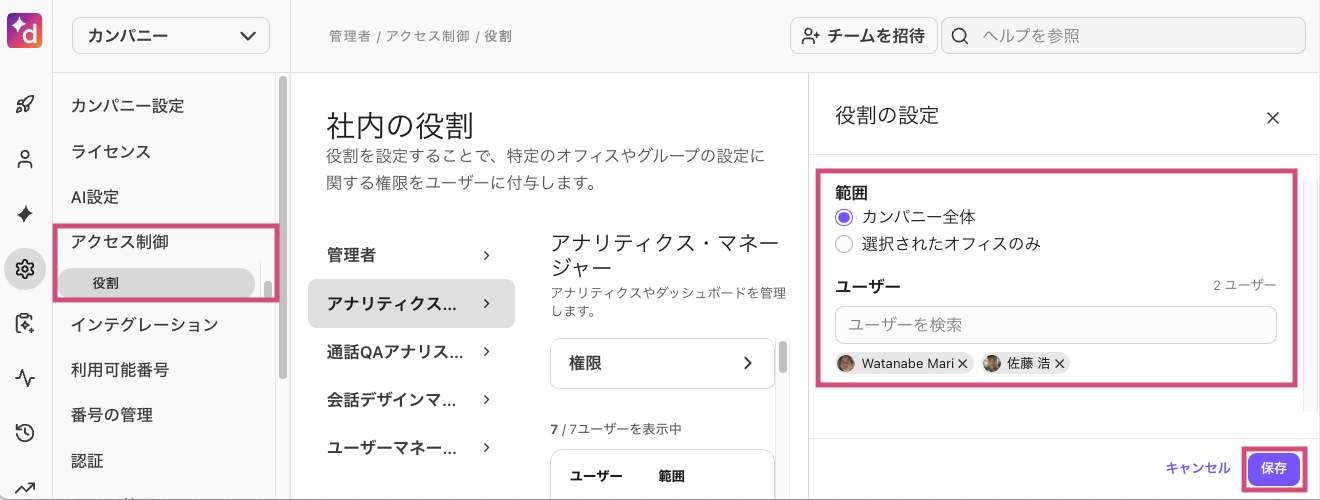Open the clipboard sparkle icon in sidebar
This screenshot has height=500, width=1320.
pos(25,323)
